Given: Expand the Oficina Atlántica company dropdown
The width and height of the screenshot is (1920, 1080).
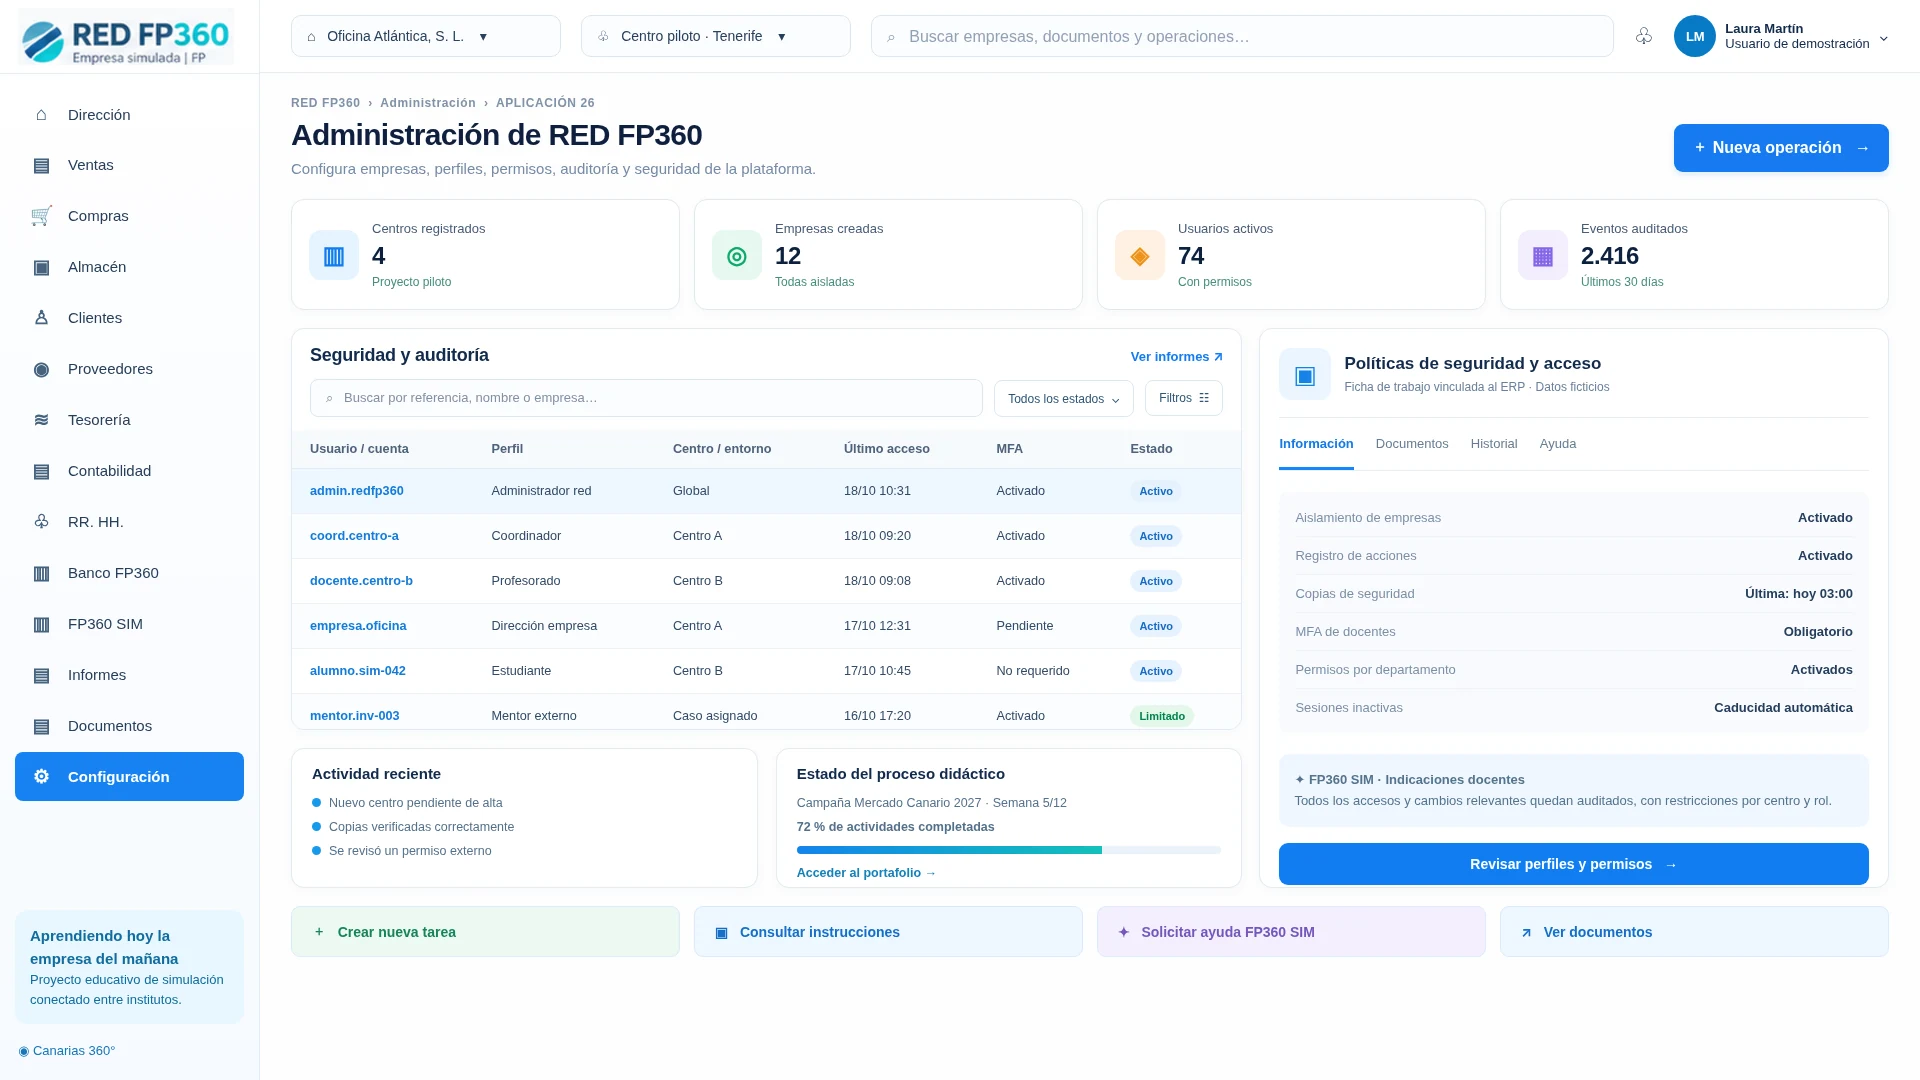Looking at the screenshot, I should (x=426, y=36).
